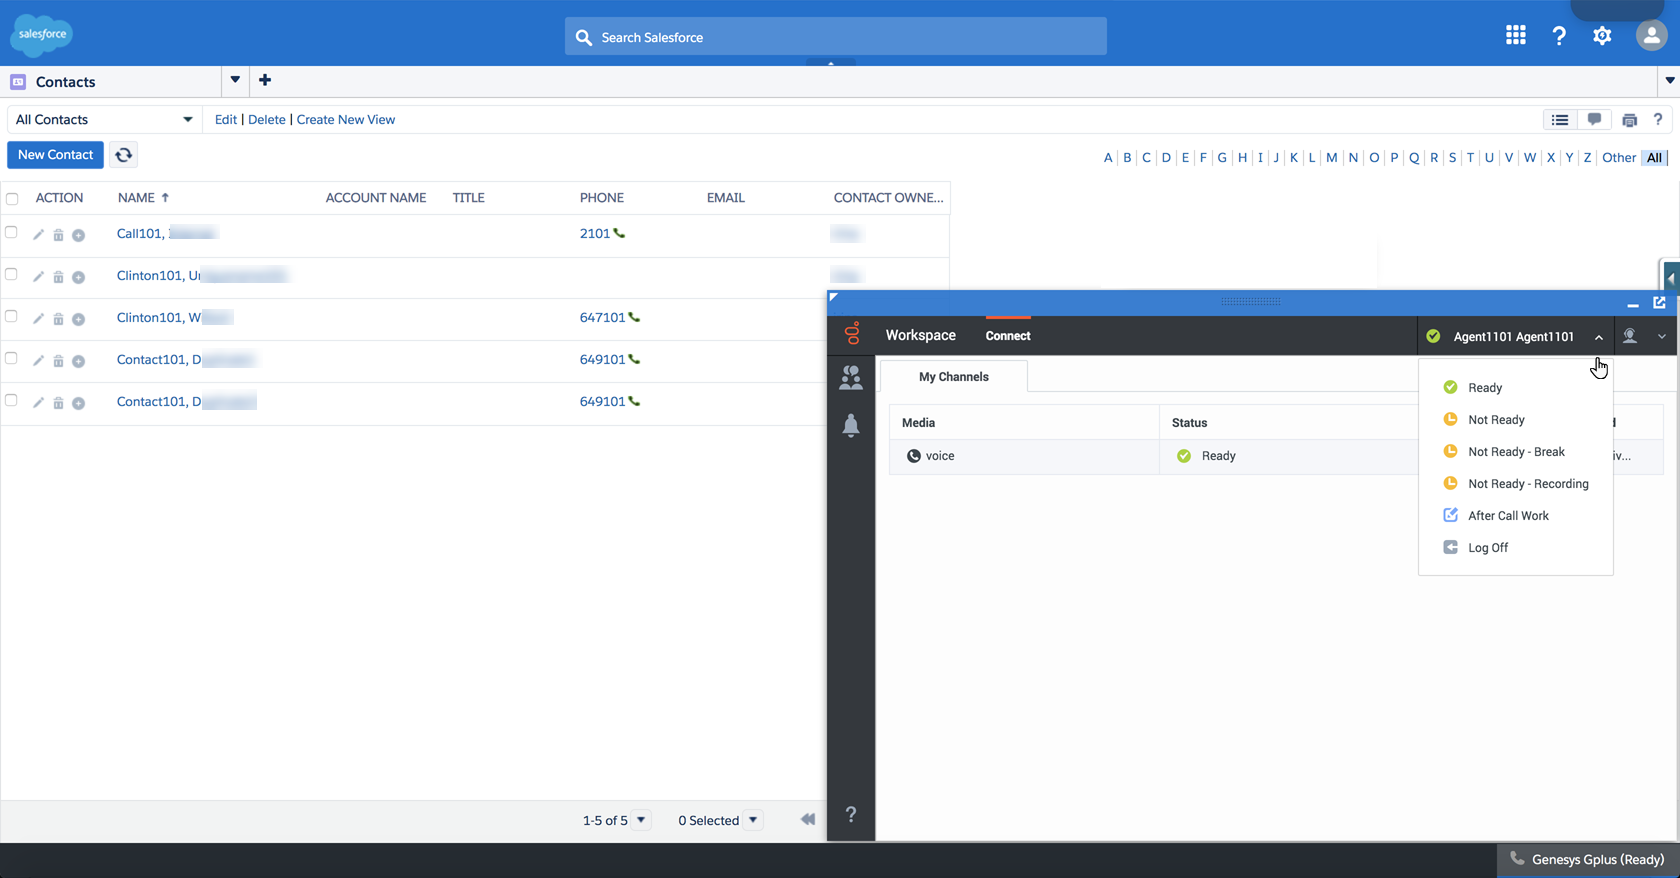This screenshot has height=878, width=1680.
Task: Click the printable view printer icon
Action: click(1629, 120)
